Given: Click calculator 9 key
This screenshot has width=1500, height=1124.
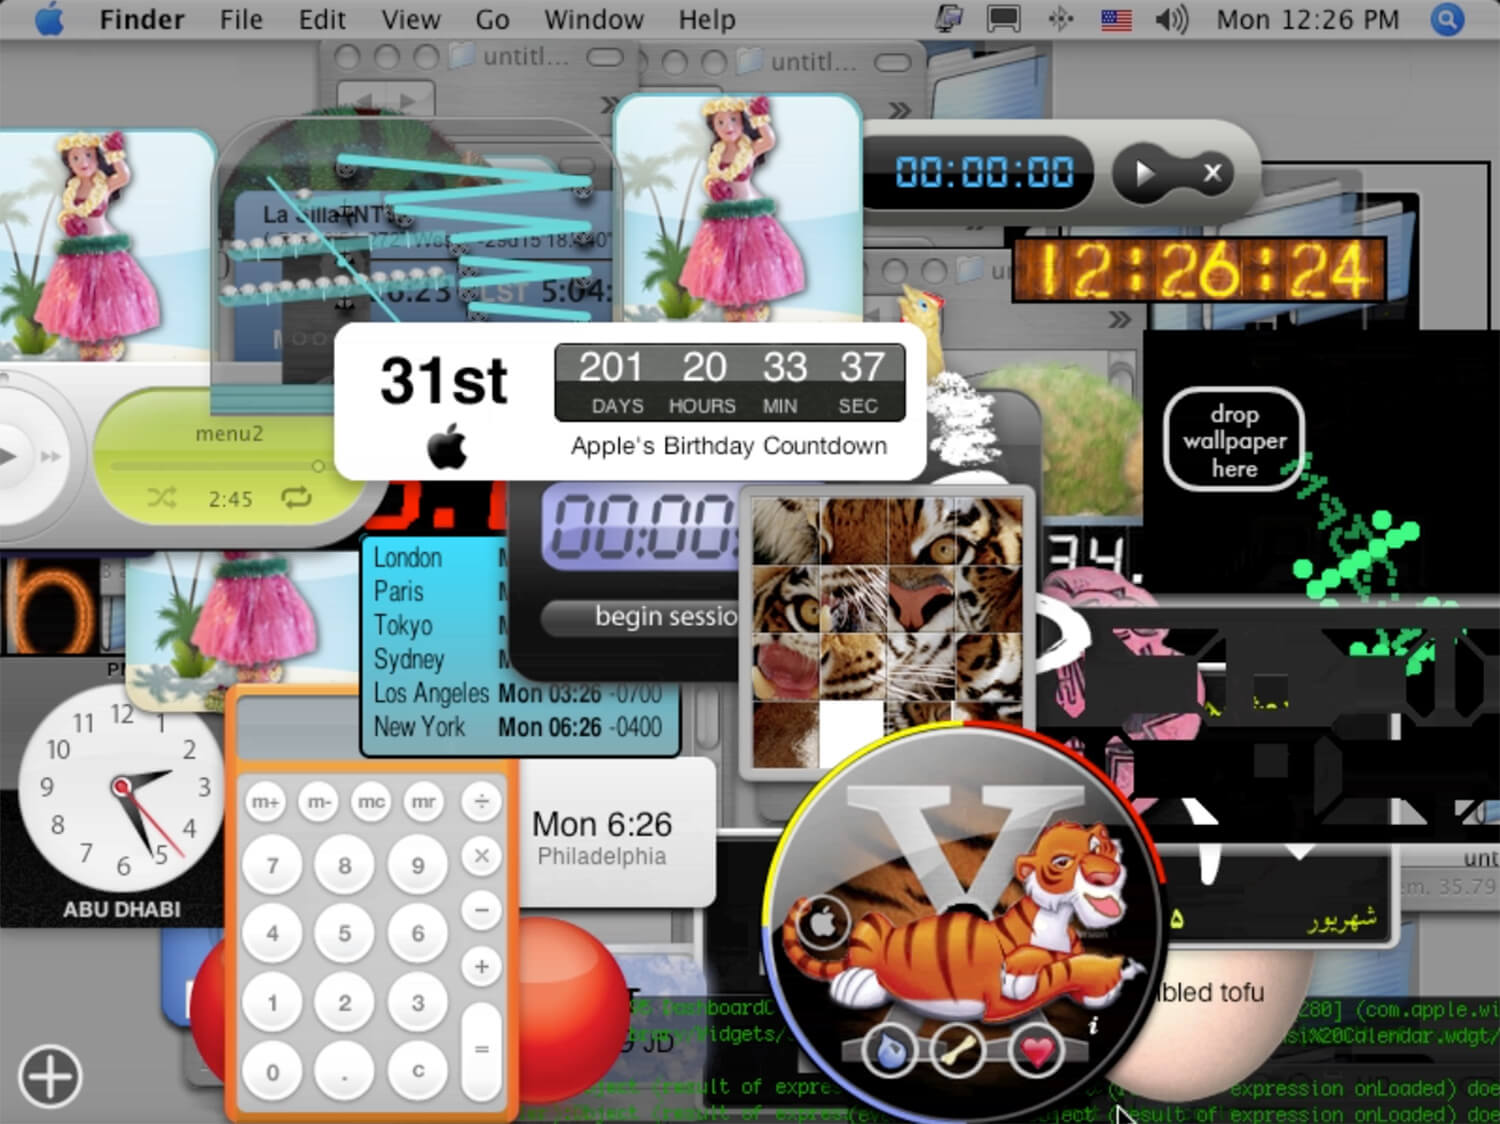Looking at the screenshot, I should 418,865.
